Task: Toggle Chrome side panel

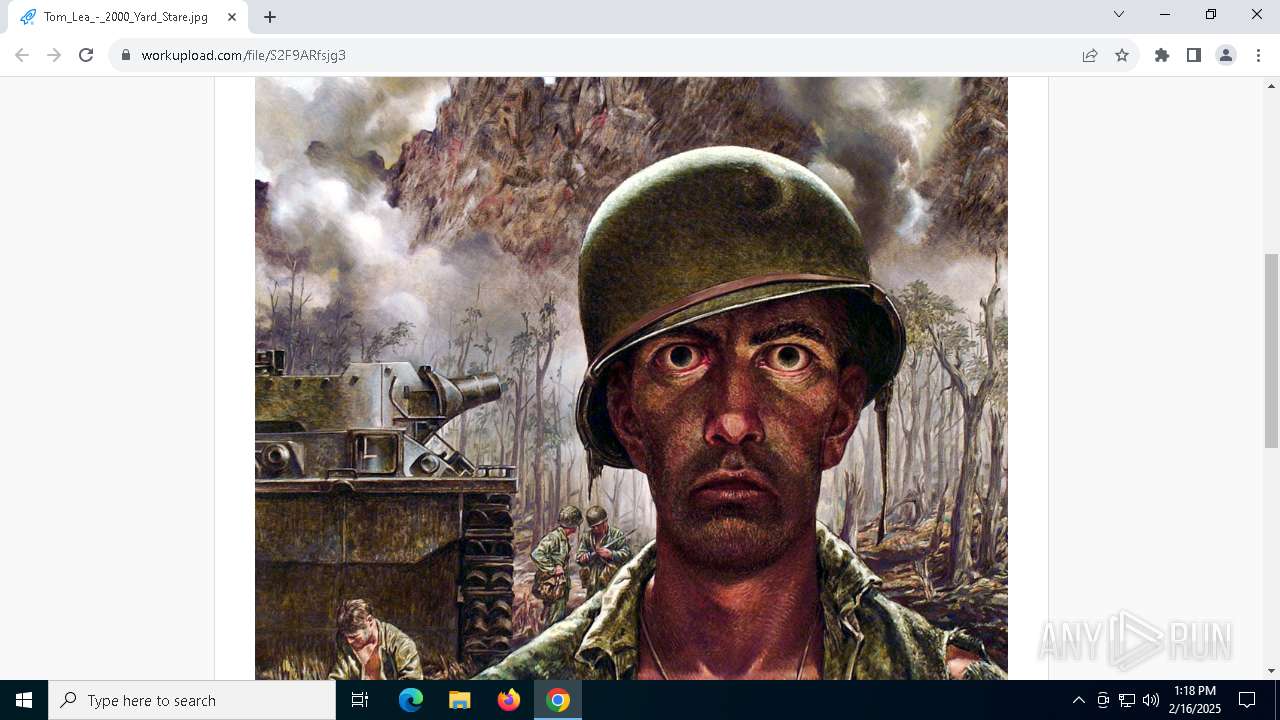Action: [x=1194, y=55]
